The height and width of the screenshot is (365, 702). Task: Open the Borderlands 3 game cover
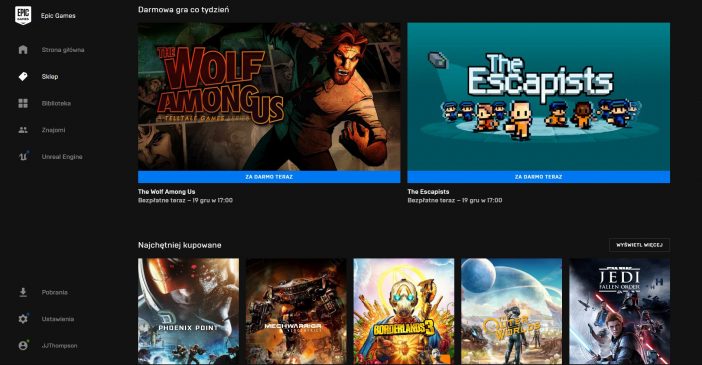click(404, 311)
